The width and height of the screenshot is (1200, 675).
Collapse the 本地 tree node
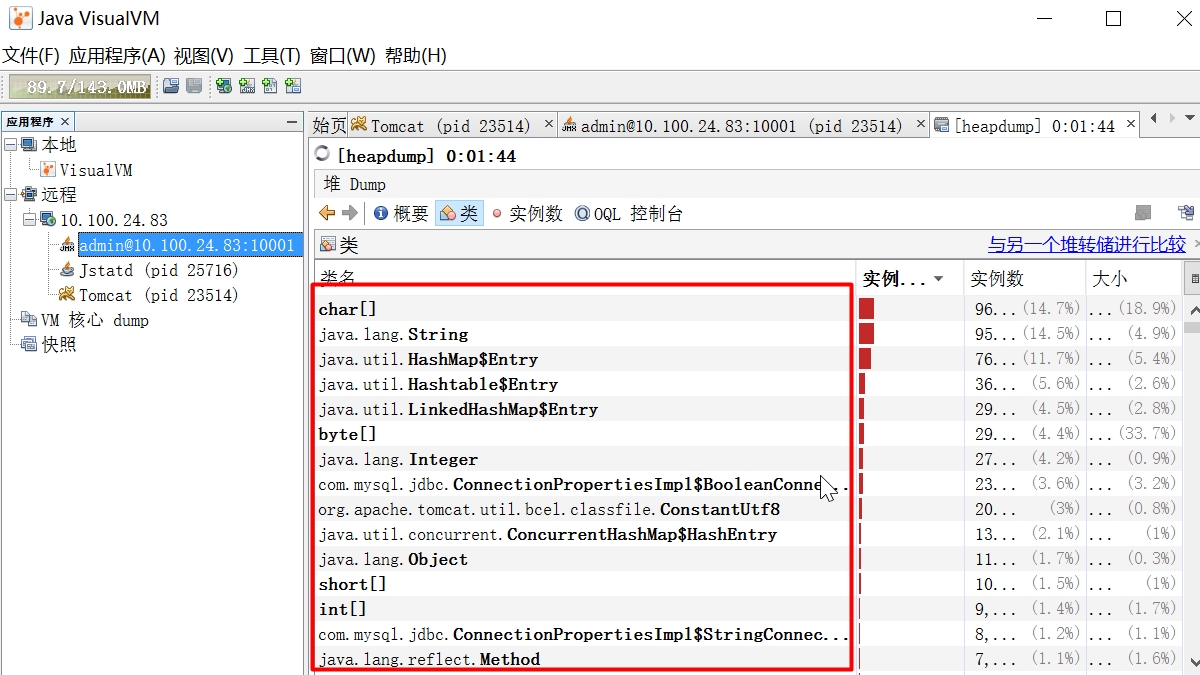click(10, 145)
